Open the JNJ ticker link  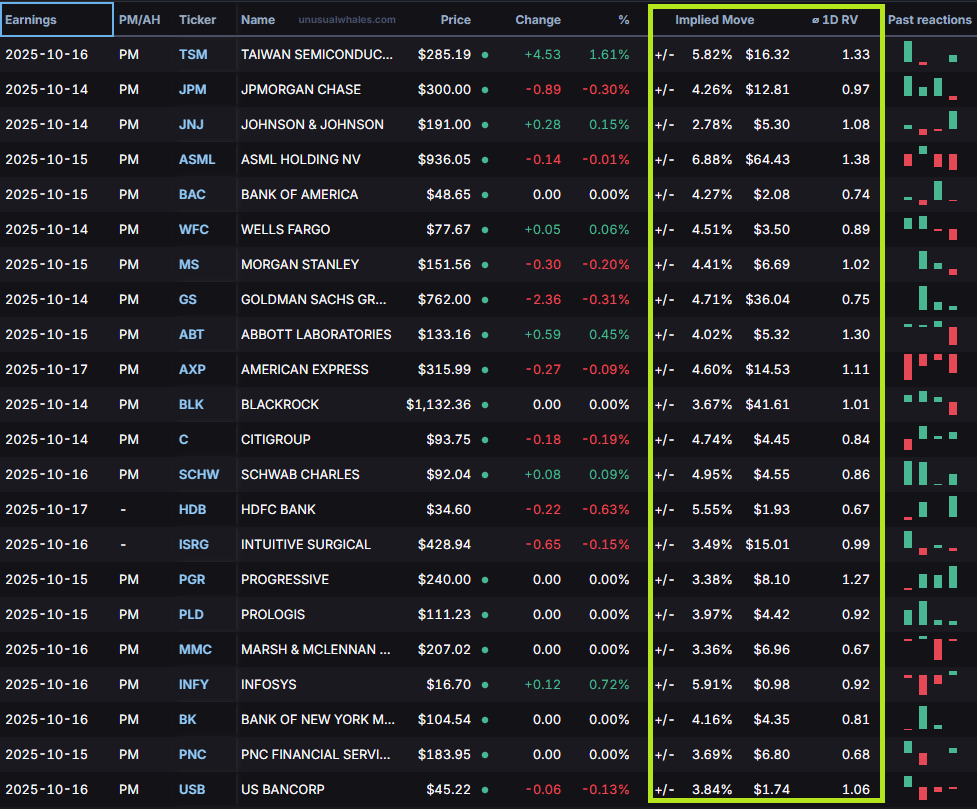pos(191,124)
